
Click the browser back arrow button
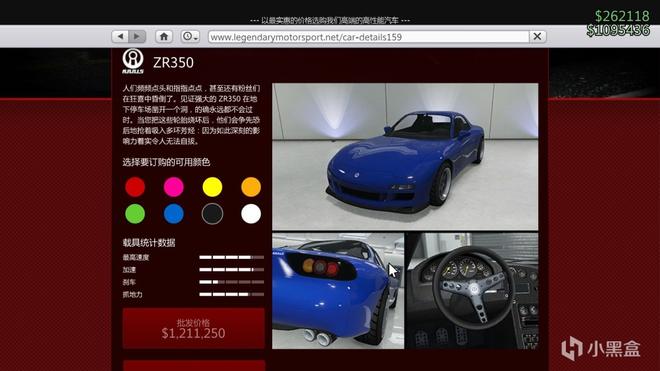[x=120, y=37]
